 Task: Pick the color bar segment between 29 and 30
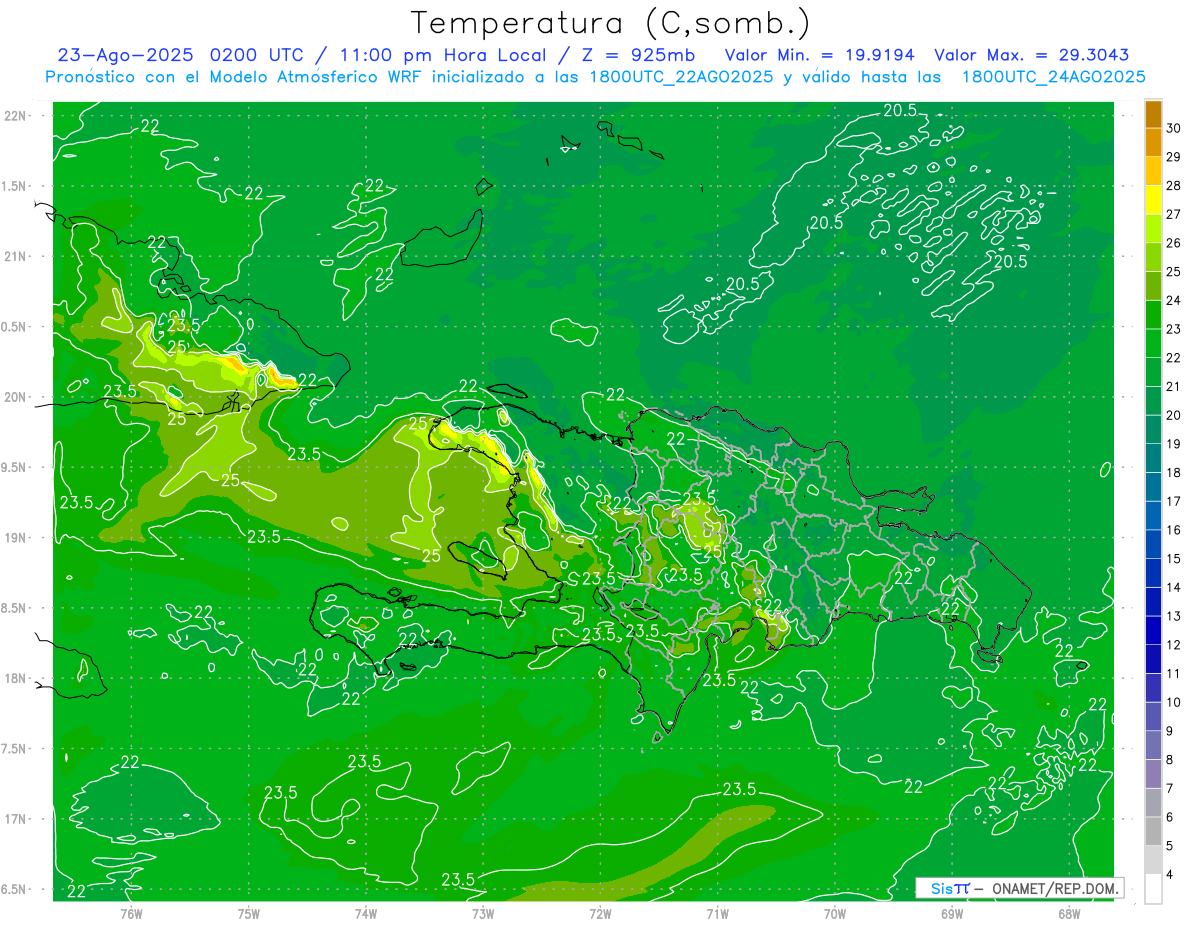point(1153,143)
